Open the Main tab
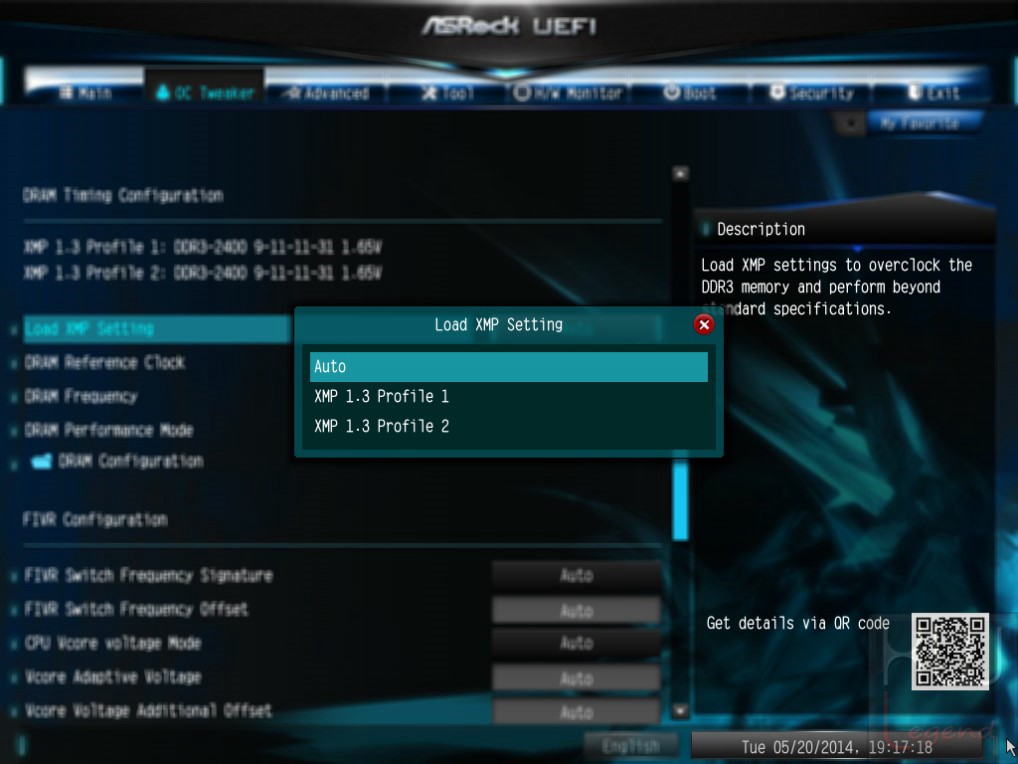The height and width of the screenshot is (764, 1018). (85, 93)
